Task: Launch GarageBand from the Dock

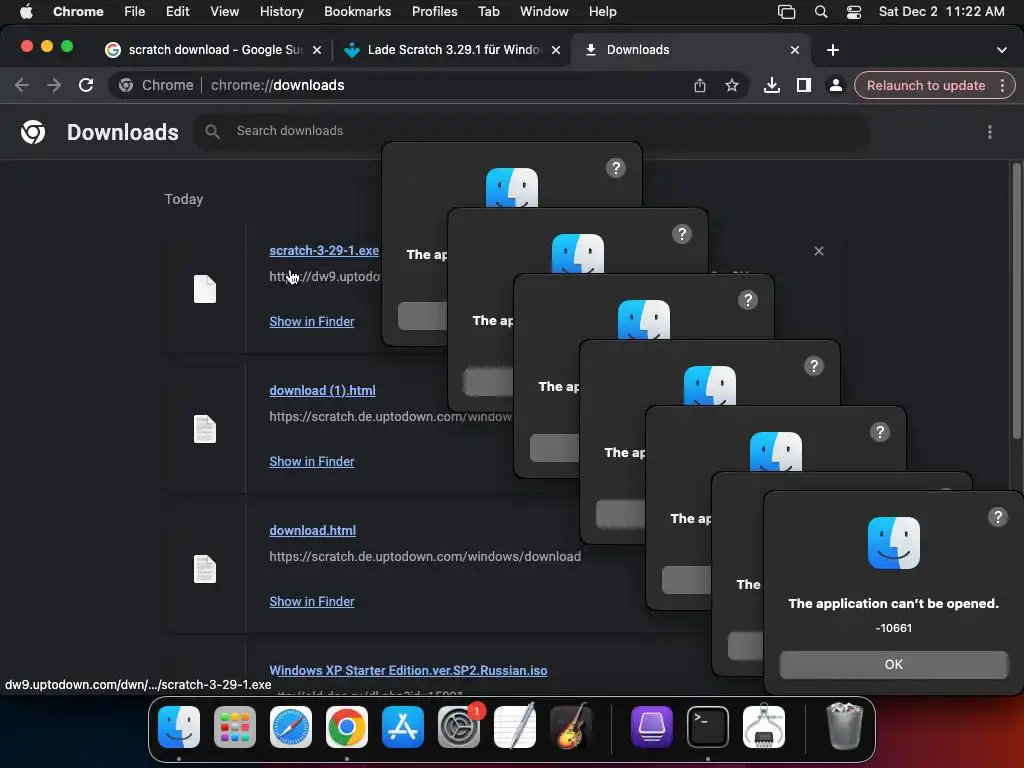Action: 571,726
